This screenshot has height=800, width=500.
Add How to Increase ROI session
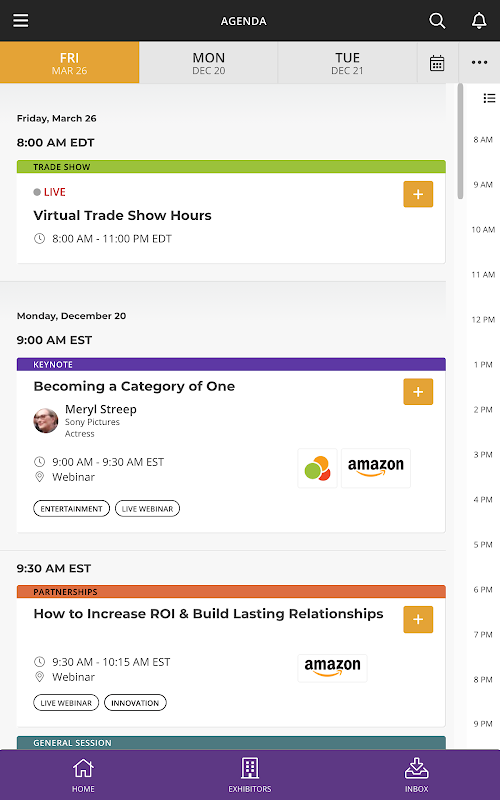pyautogui.click(x=418, y=619)
